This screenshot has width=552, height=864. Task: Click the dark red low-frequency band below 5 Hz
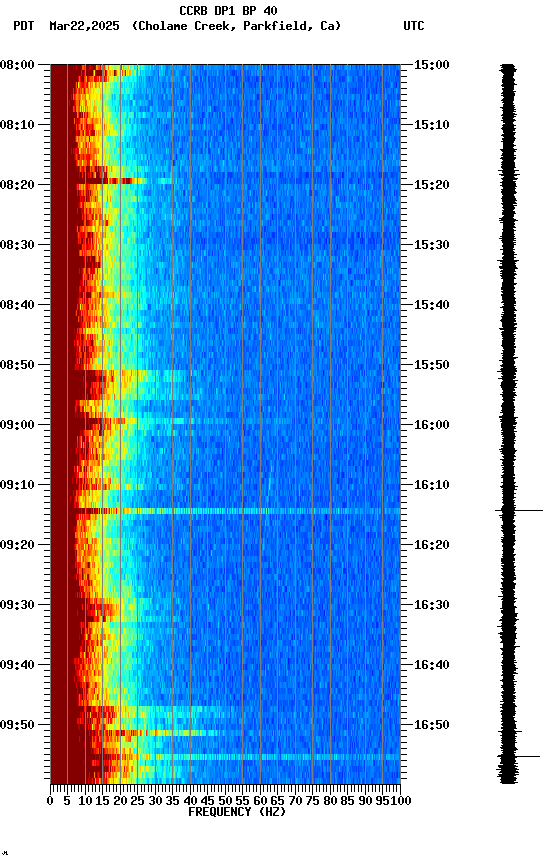coord(59,424)
